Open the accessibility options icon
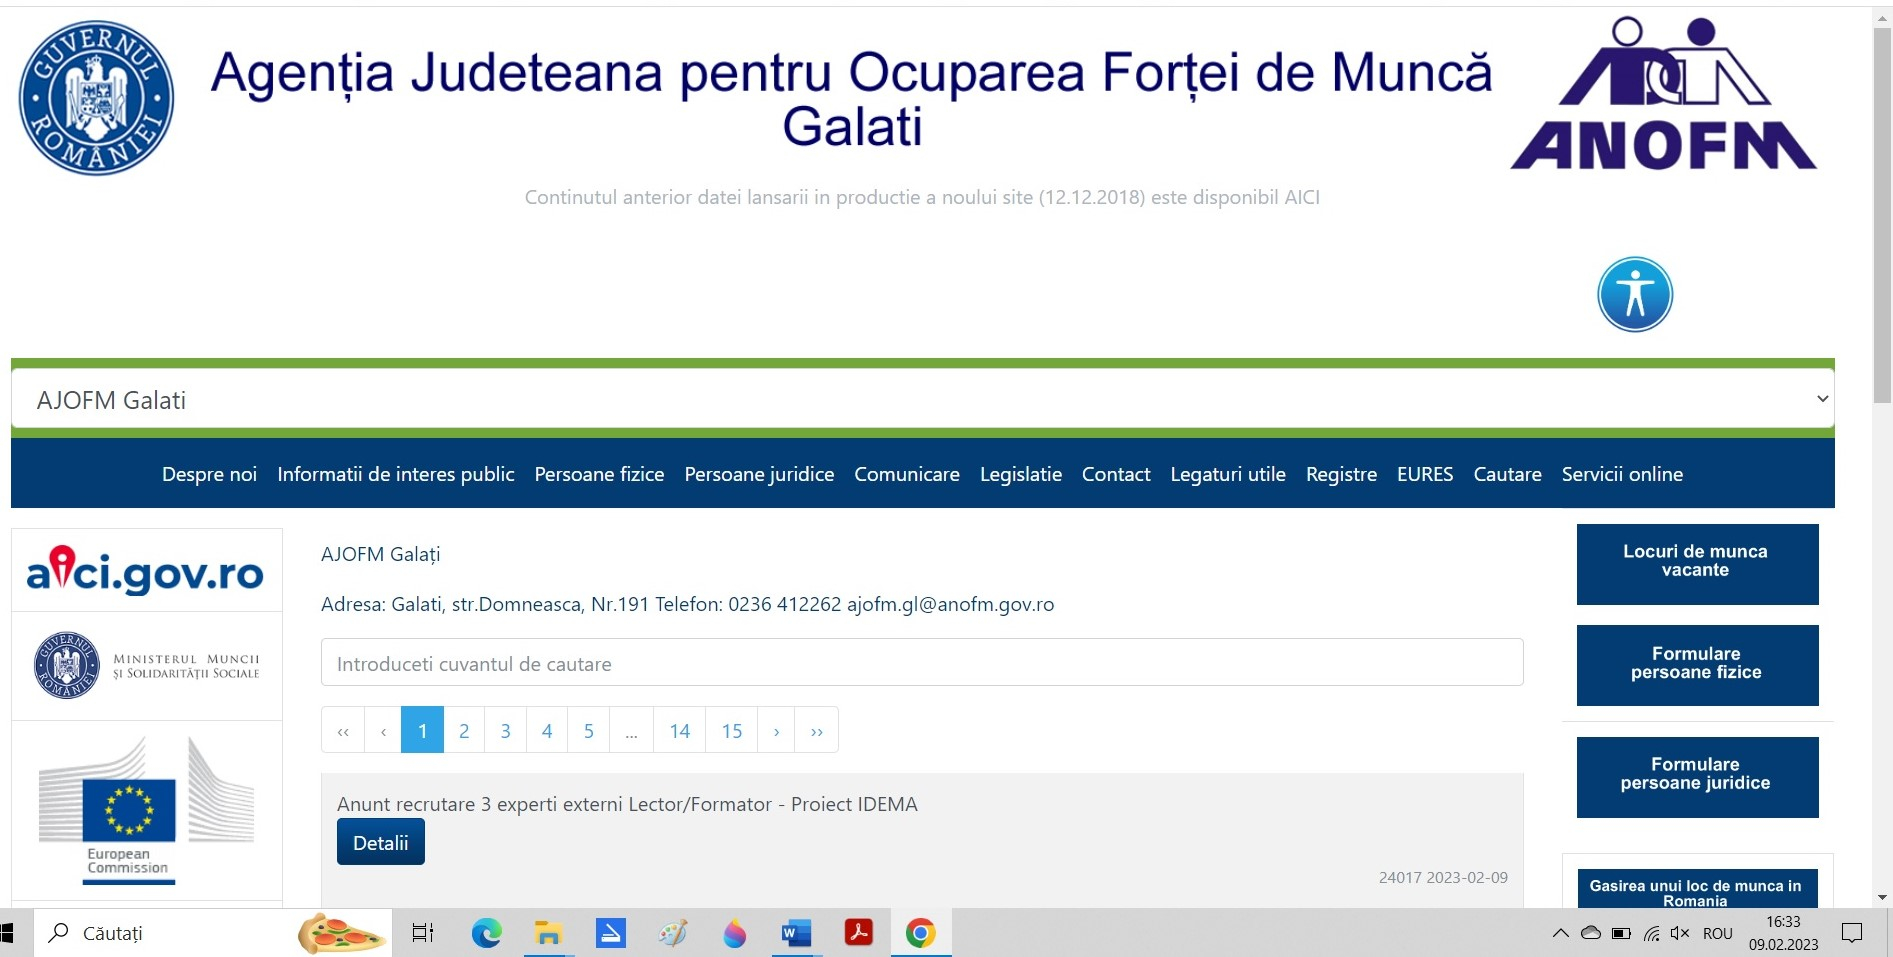1893x957 pixels. point(1634,293)
